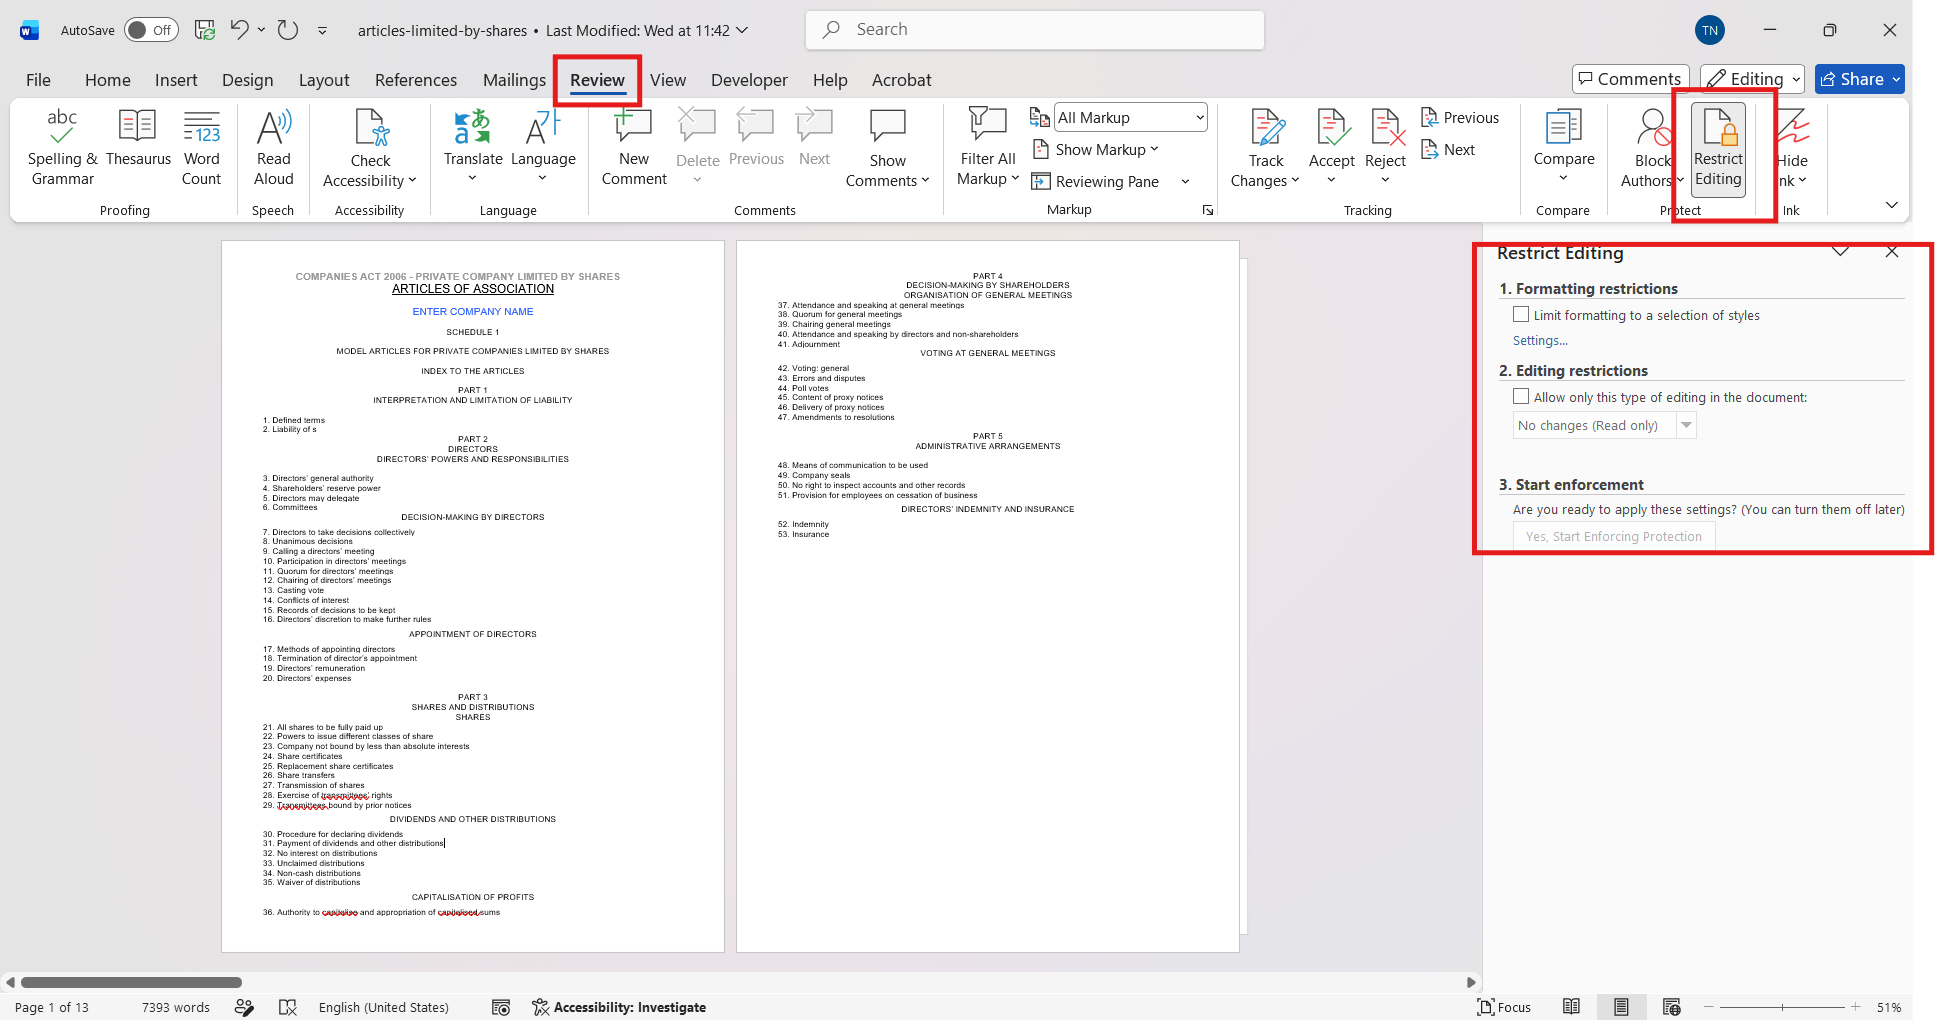Save the document with the save icon
1935x1020 pixels.
click(x=205, y=30)
